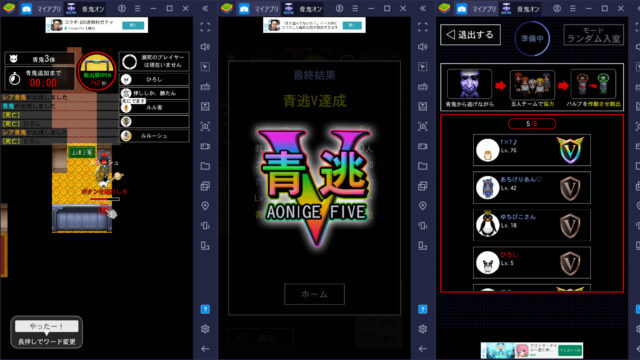Select player ルルーシュ in left game player list
Screen dimensions: 640x360
(154, 136)
